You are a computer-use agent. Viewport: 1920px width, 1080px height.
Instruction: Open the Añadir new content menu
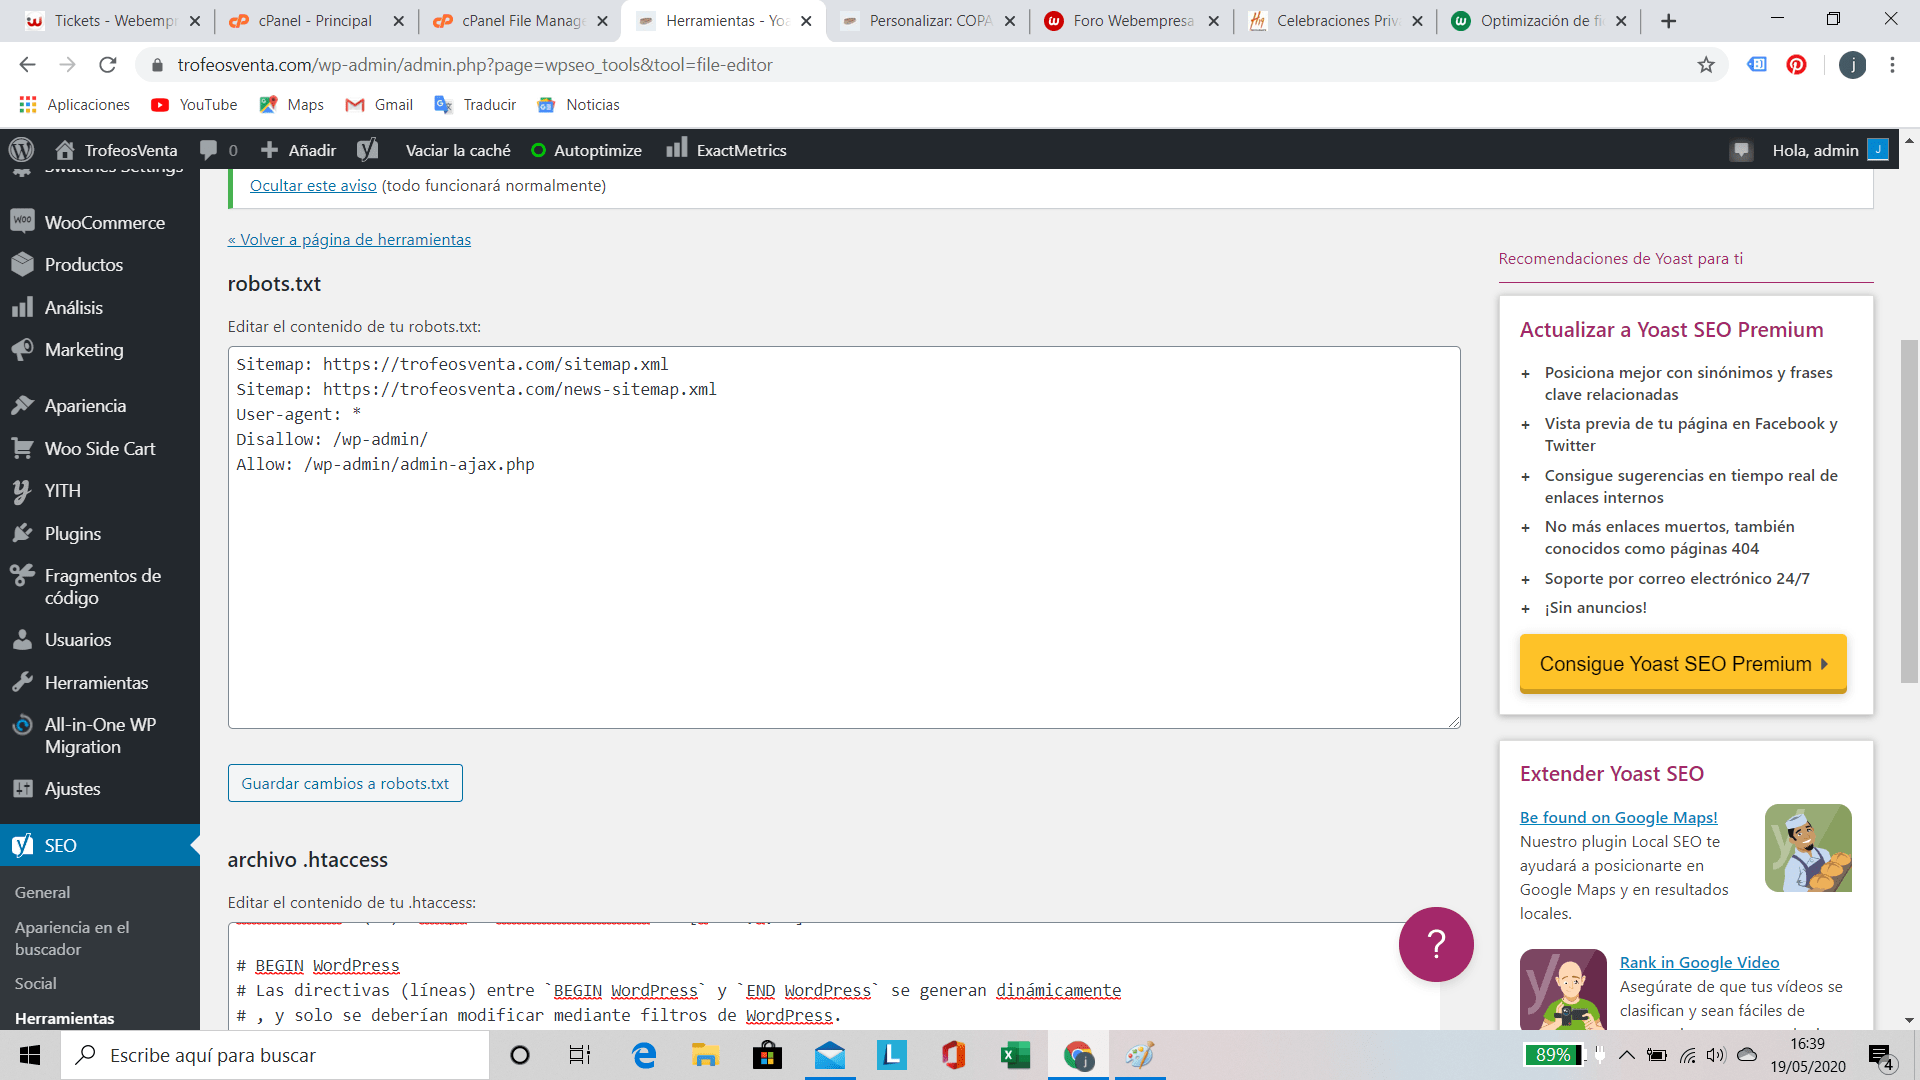[x=298, y=150]
